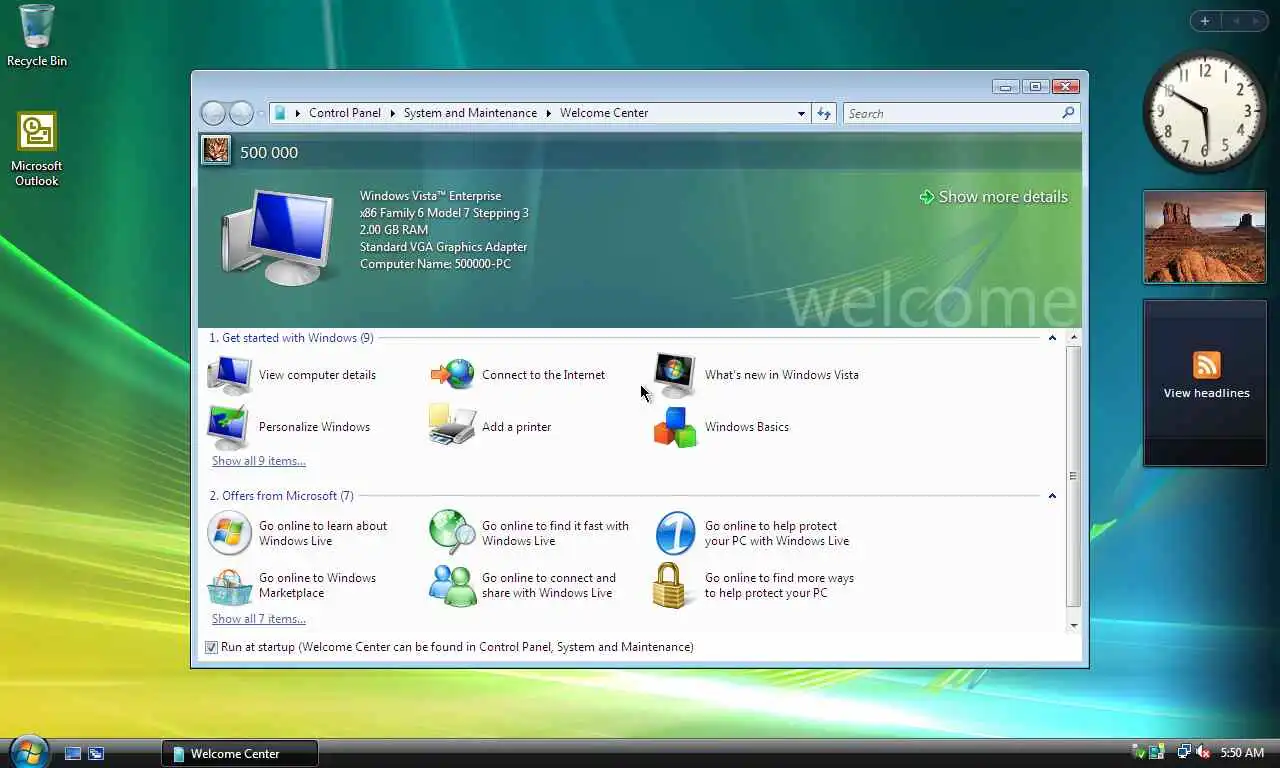Select the Windows Basics cubes icon
Screen dimensions: 1280x768
click(x=675, y=427)
